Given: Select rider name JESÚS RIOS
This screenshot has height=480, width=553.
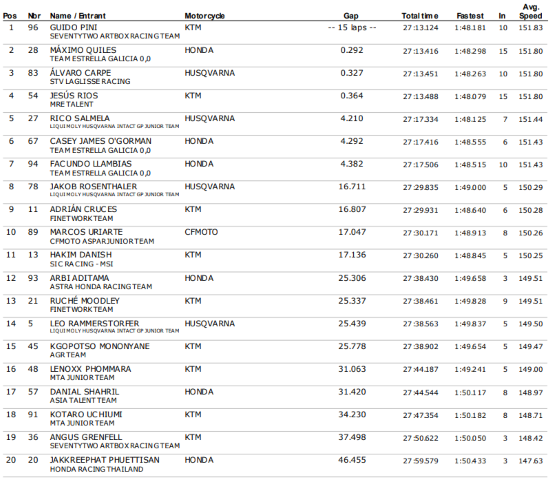Looking at the screenshot, I should (74, 96).
